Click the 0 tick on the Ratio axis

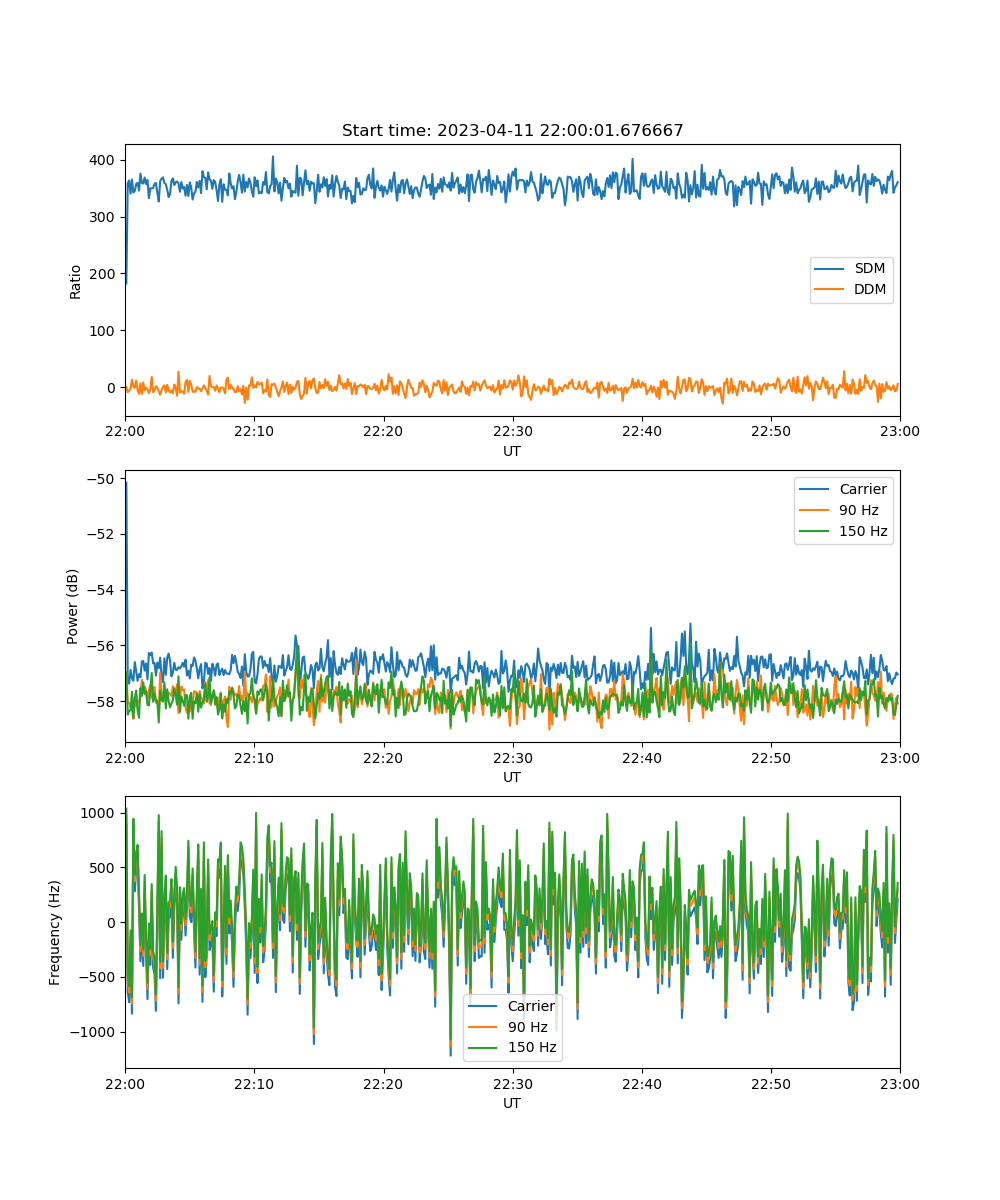click(112, 388)
